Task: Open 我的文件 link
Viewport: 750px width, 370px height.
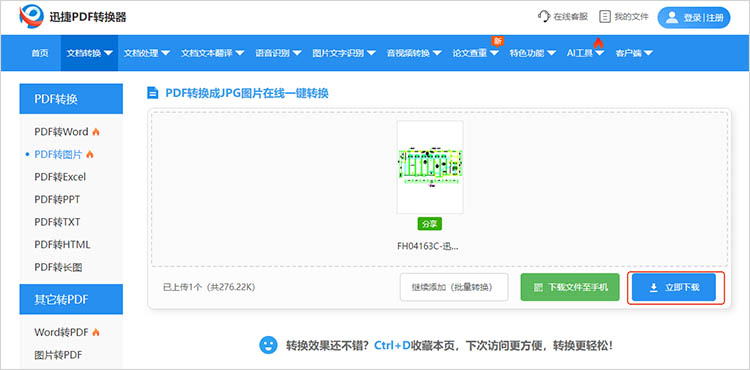Action: coord(624,17)
